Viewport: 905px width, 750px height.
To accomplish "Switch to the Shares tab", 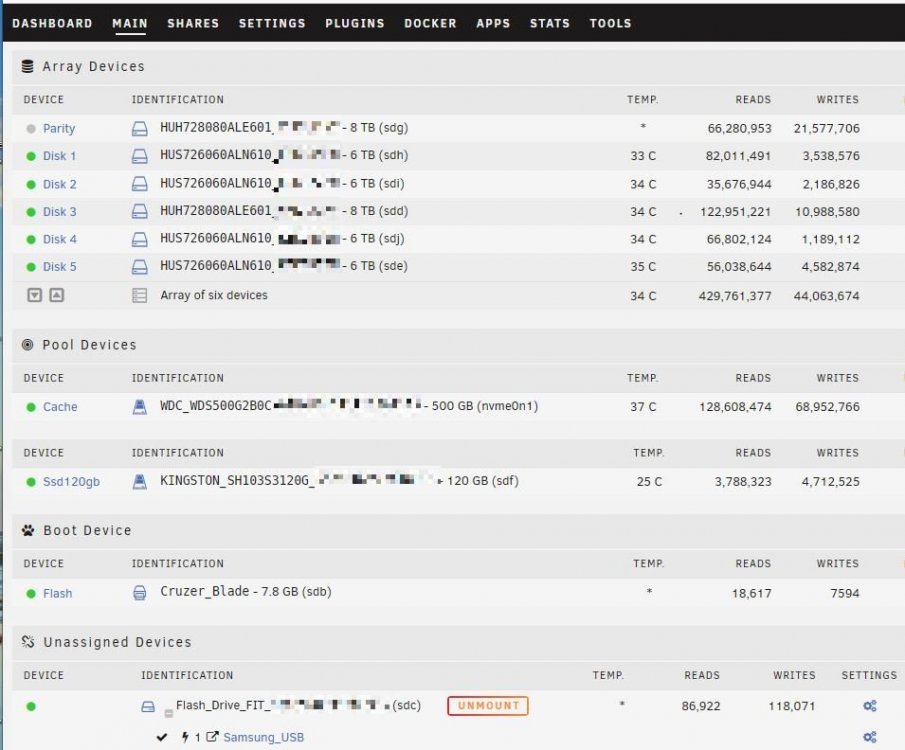I will click(x=193, y=24).
